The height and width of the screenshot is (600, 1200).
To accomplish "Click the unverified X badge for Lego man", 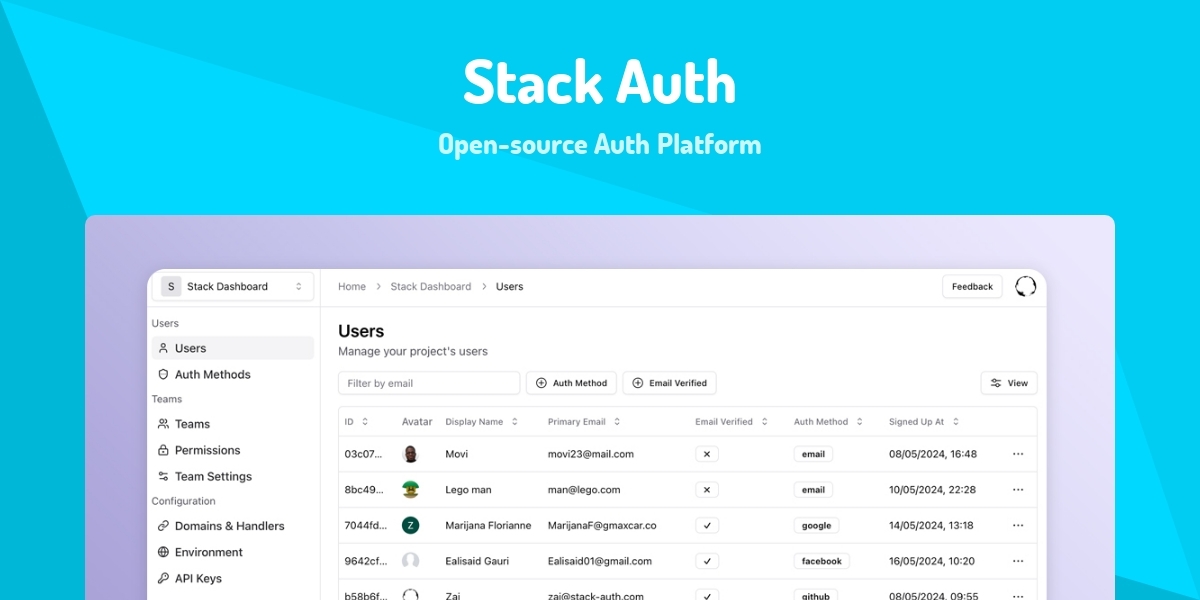I will pos(706,490).
